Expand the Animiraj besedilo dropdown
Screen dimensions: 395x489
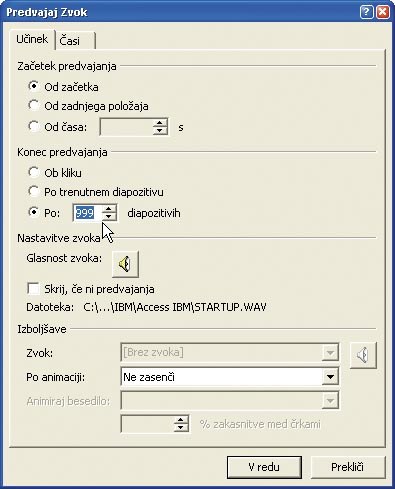pos(330,401)
